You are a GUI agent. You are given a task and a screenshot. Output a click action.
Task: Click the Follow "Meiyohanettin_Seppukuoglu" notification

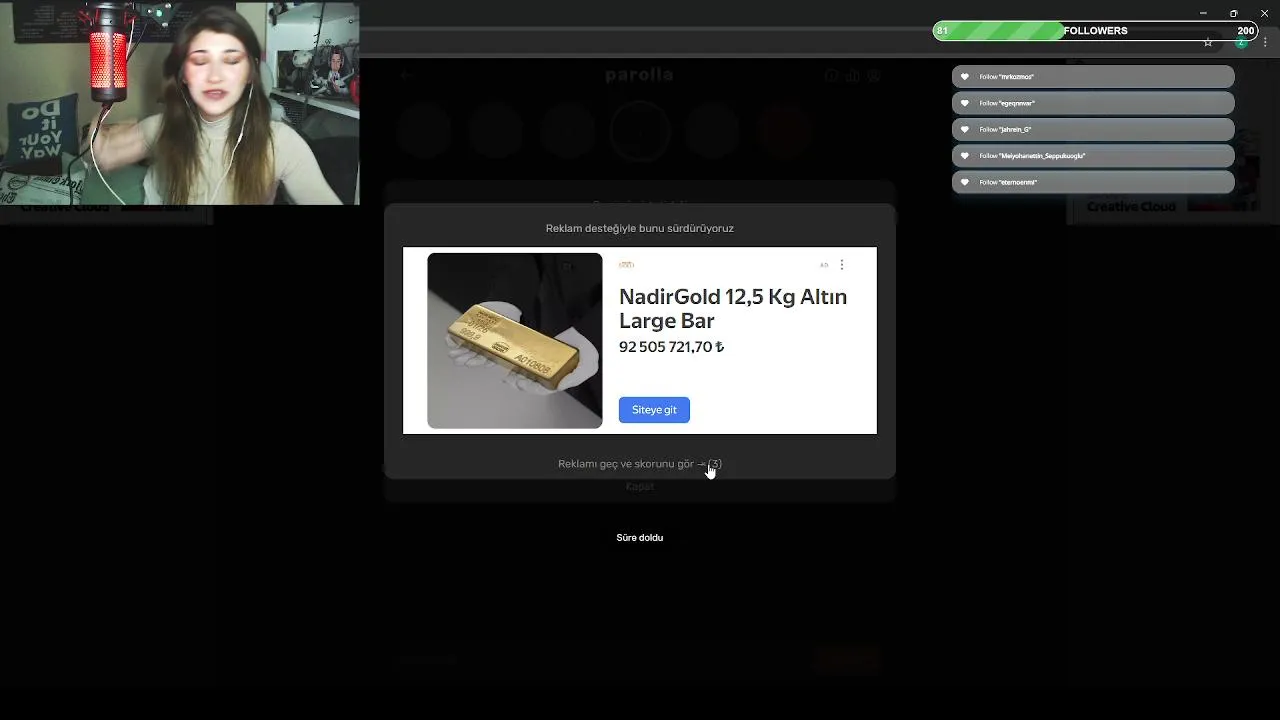(1093, 156)
